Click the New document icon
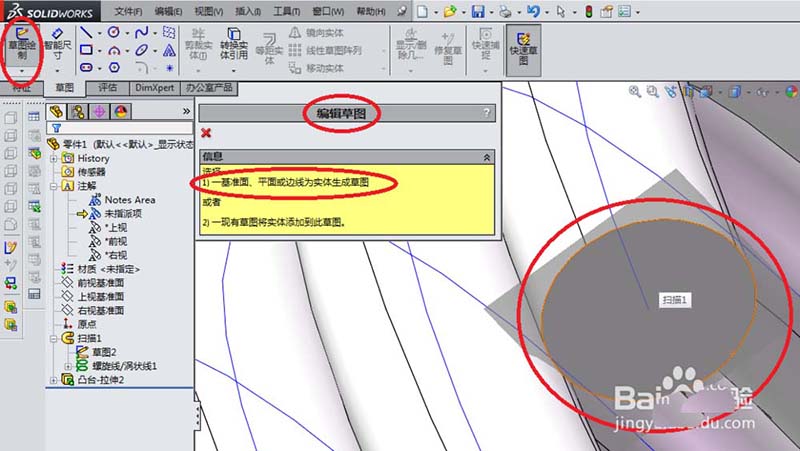Image resolution: width=800 pixels, height=451 pixels. coord(422,11)
